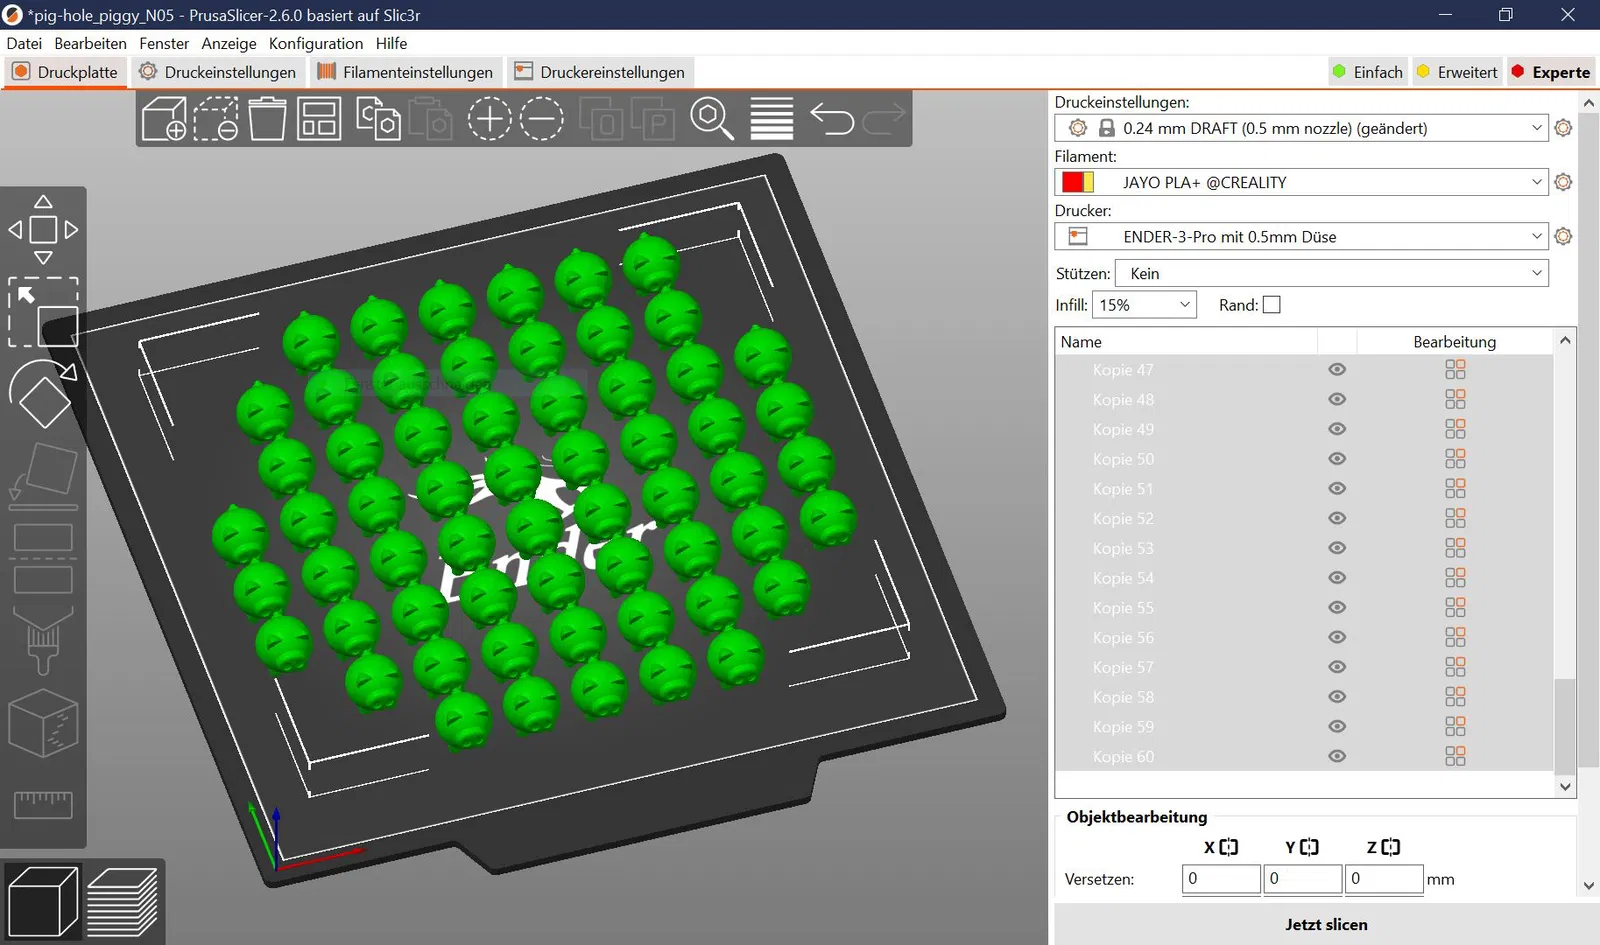Select the Scale tool
This screenshot has width=1600, height=945.
[x=43, y=312]
